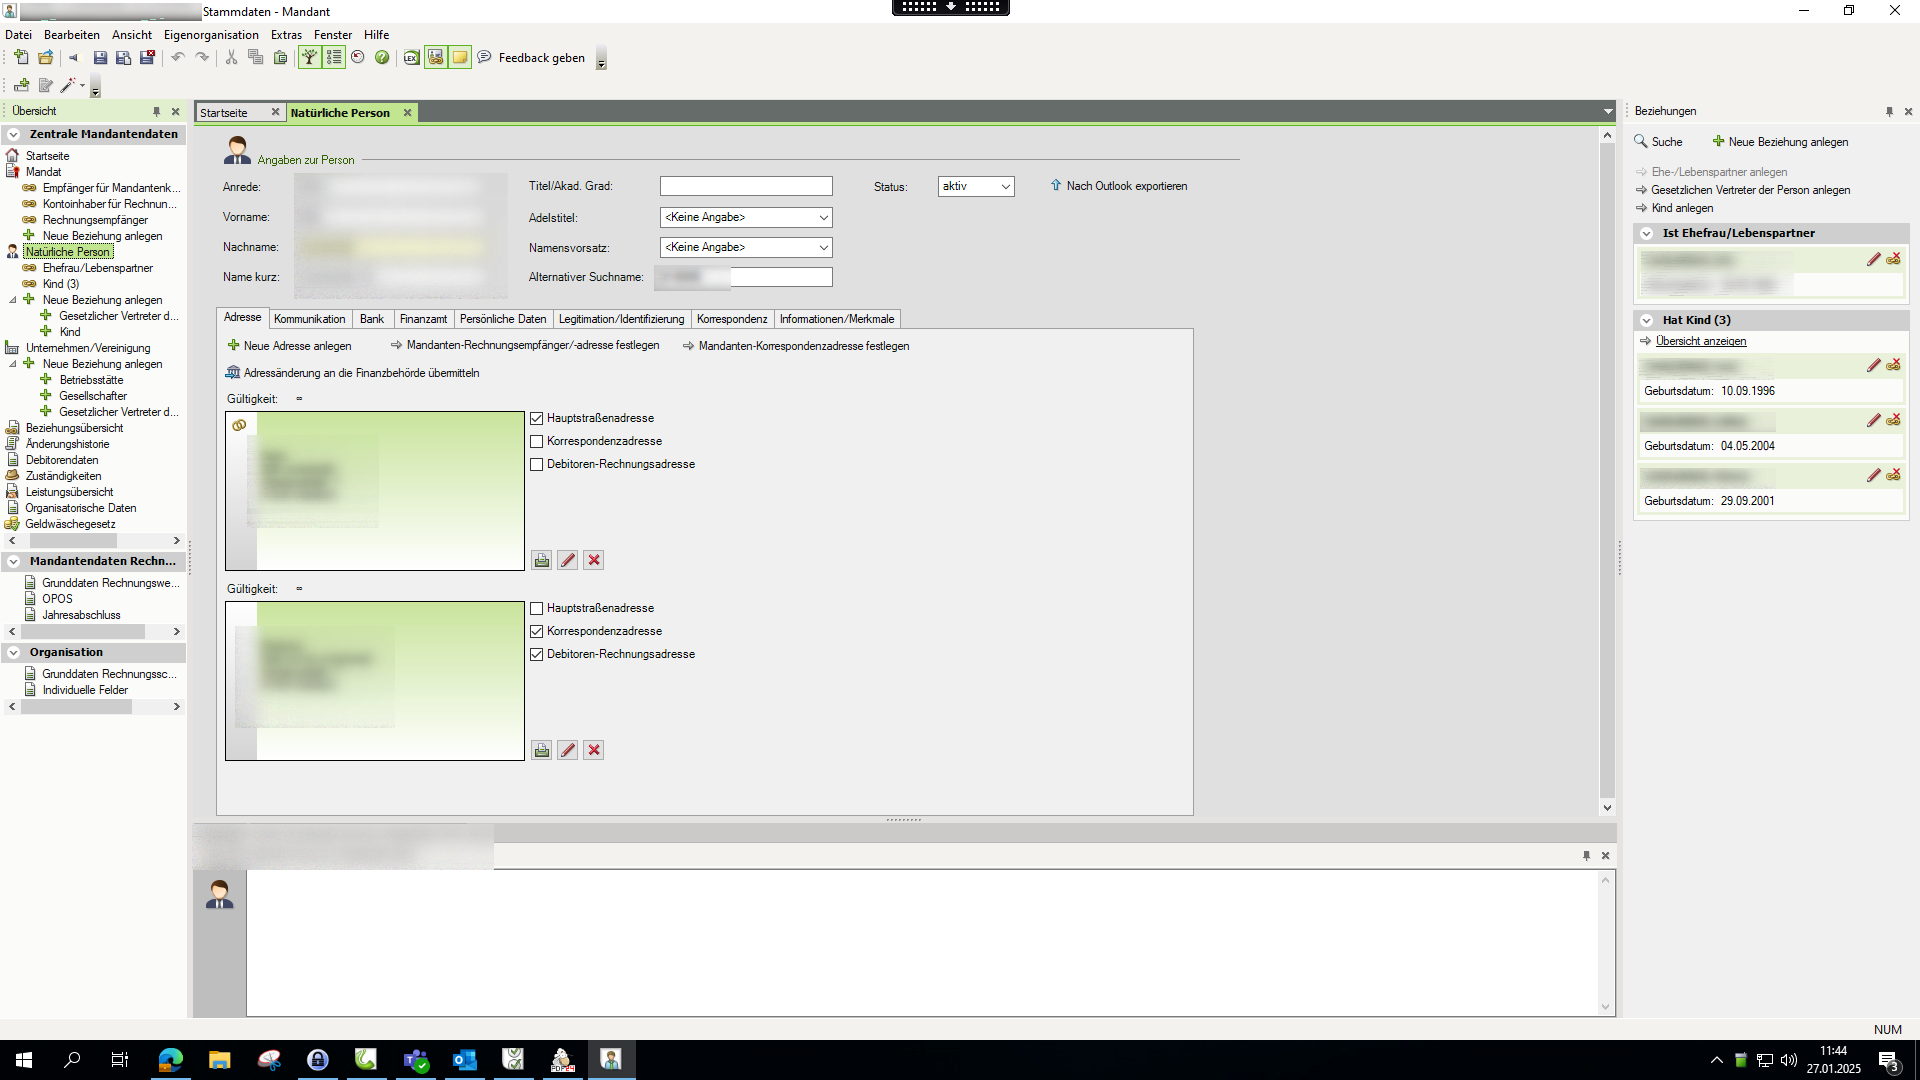Click the red X delete icon for first address
1920x1080 pixels.
click(x=594, y=560)
